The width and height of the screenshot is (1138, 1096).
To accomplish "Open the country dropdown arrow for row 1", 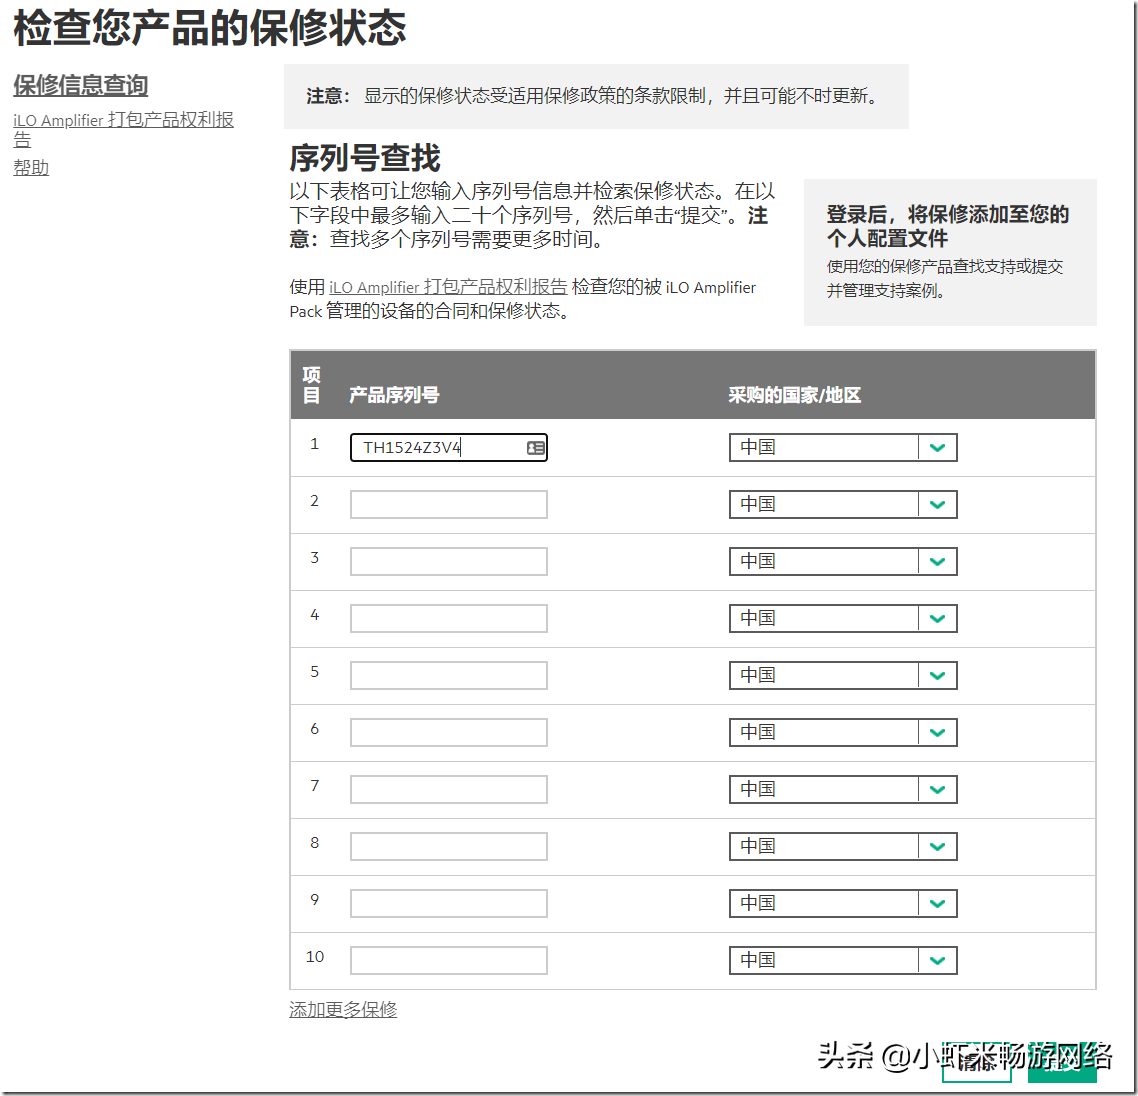I will (x=937, y=448).
